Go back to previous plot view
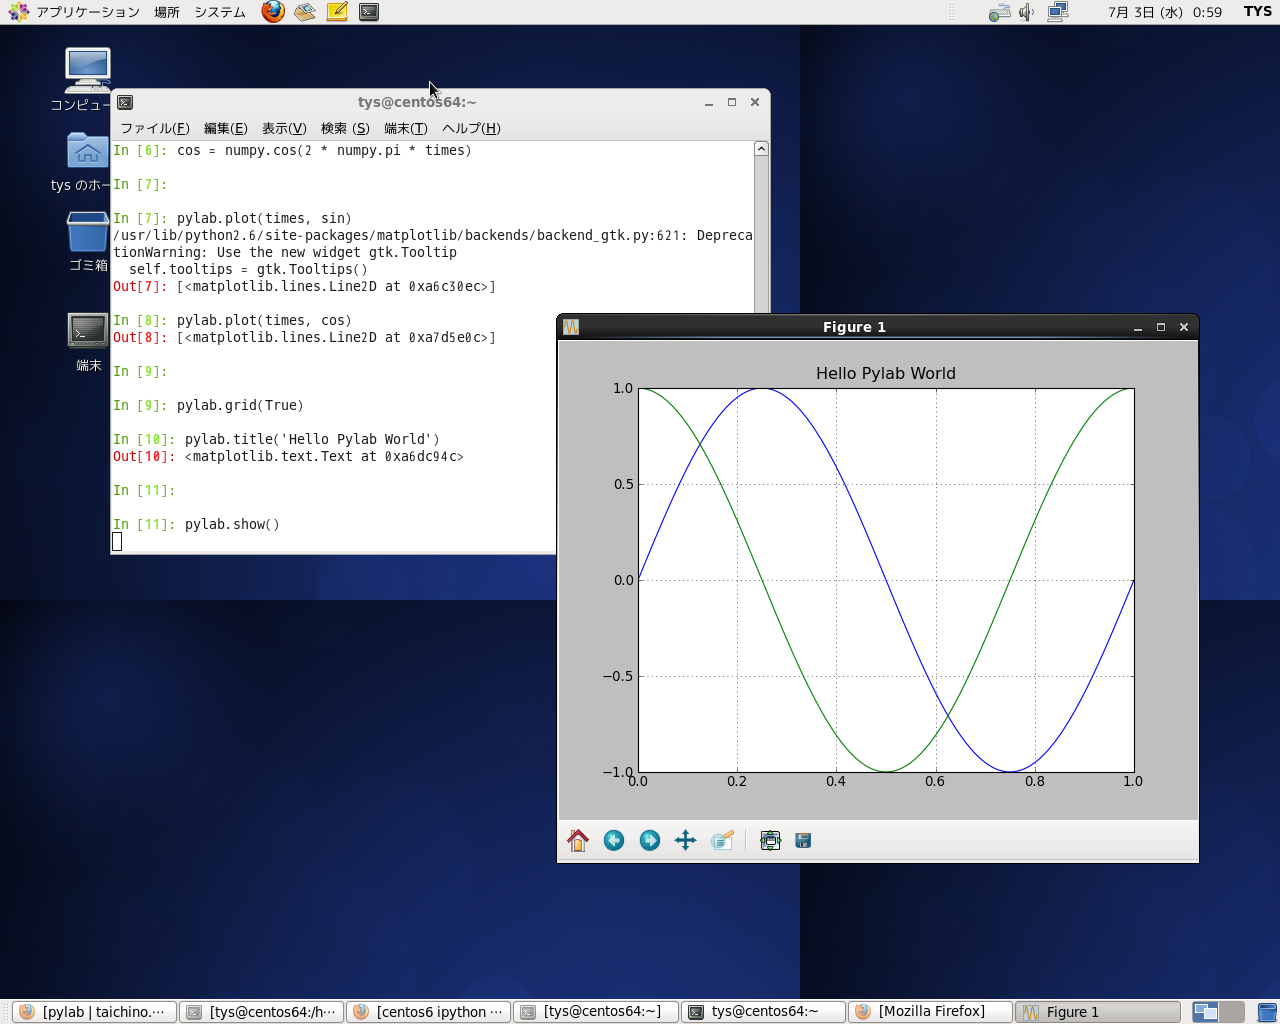Image resolution: width=1280 pixels, height=1024 pixels. click(x=614, y=841)
